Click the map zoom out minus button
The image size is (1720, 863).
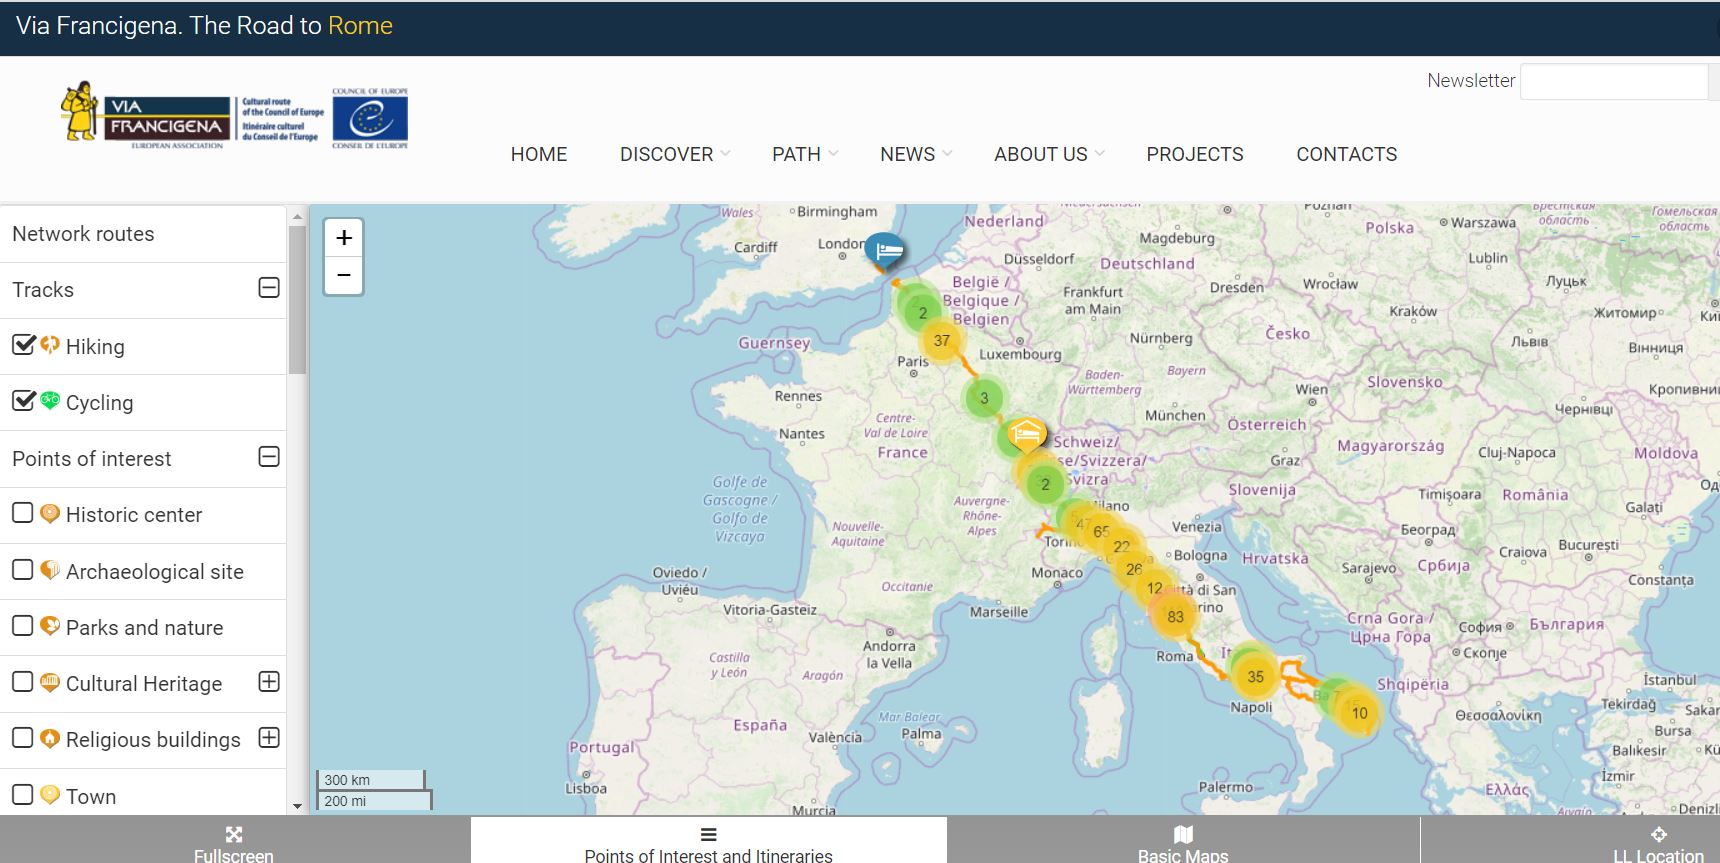(x=344, y=275)
